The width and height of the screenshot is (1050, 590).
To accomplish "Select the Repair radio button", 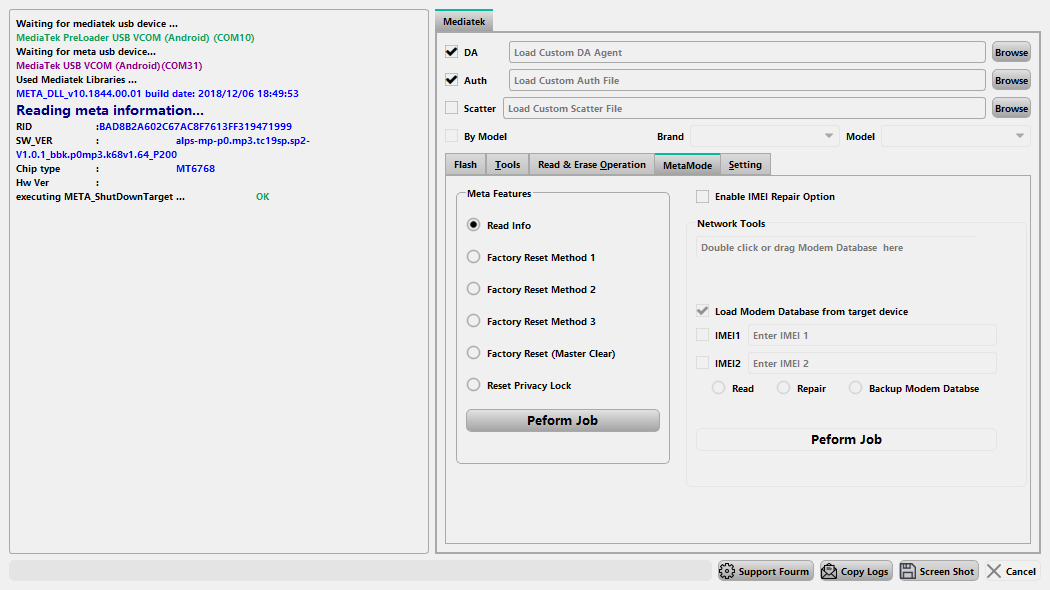I will point(783,388).
